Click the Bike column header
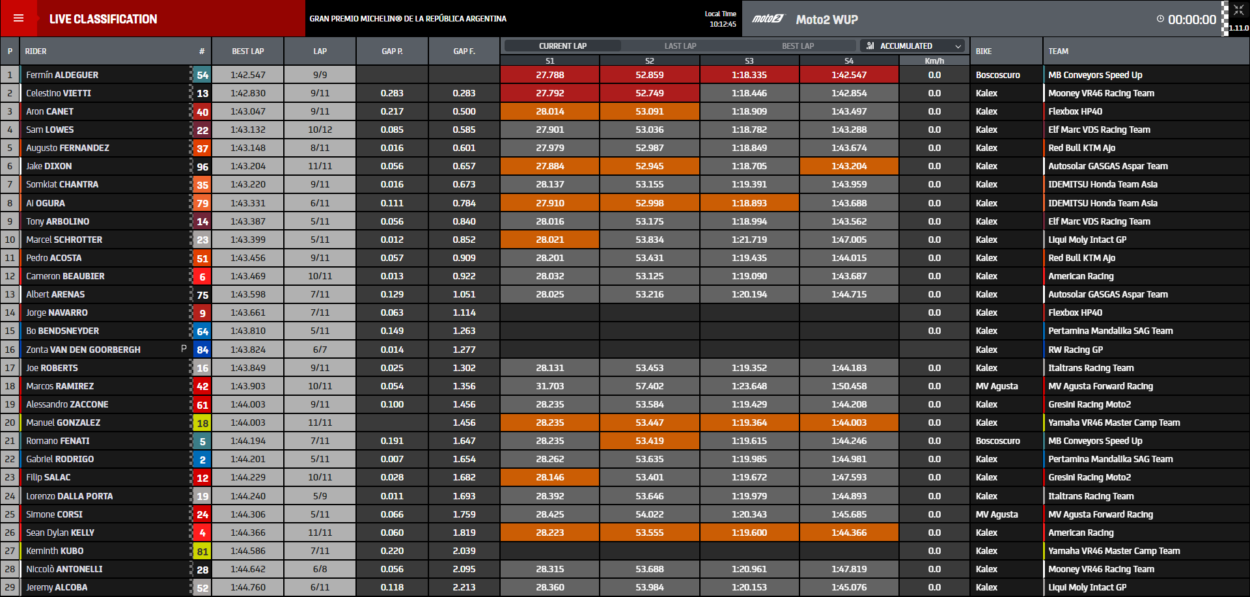This screenshot has width=1250, height=597. [1006, 51]
